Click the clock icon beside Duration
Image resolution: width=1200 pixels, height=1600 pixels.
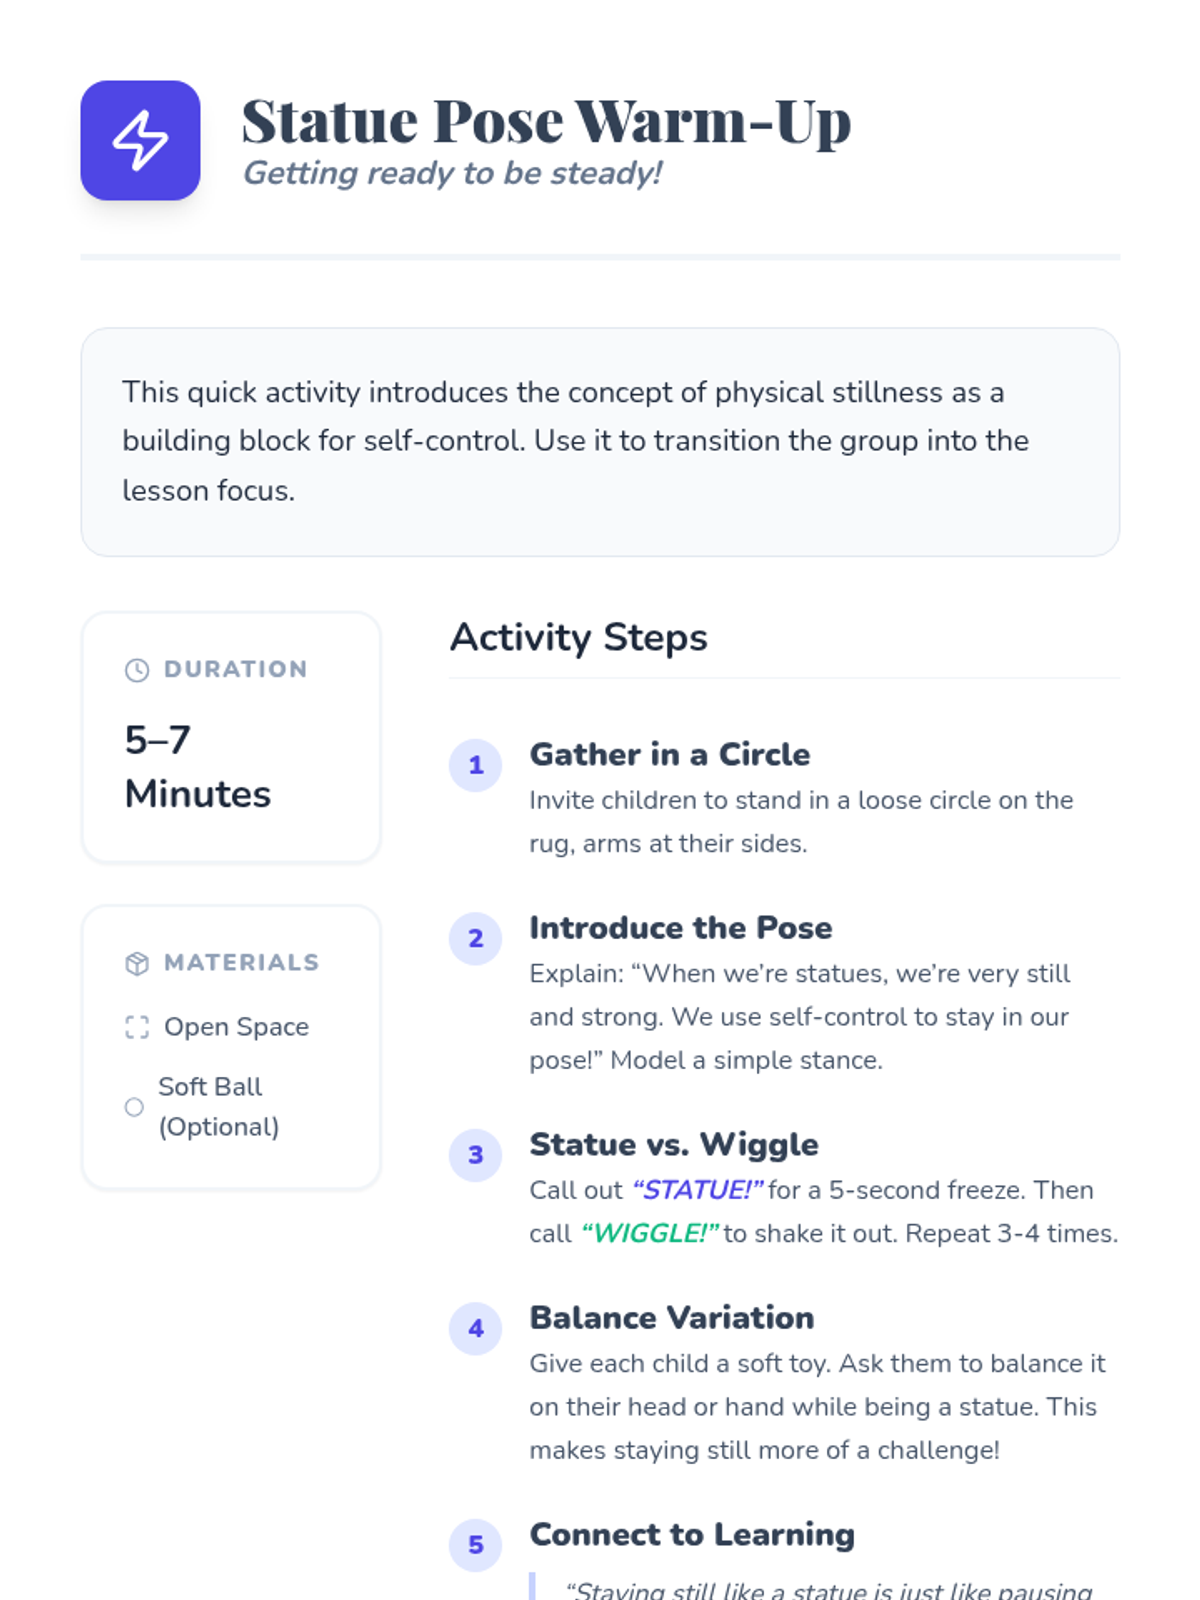coord(137,670)
